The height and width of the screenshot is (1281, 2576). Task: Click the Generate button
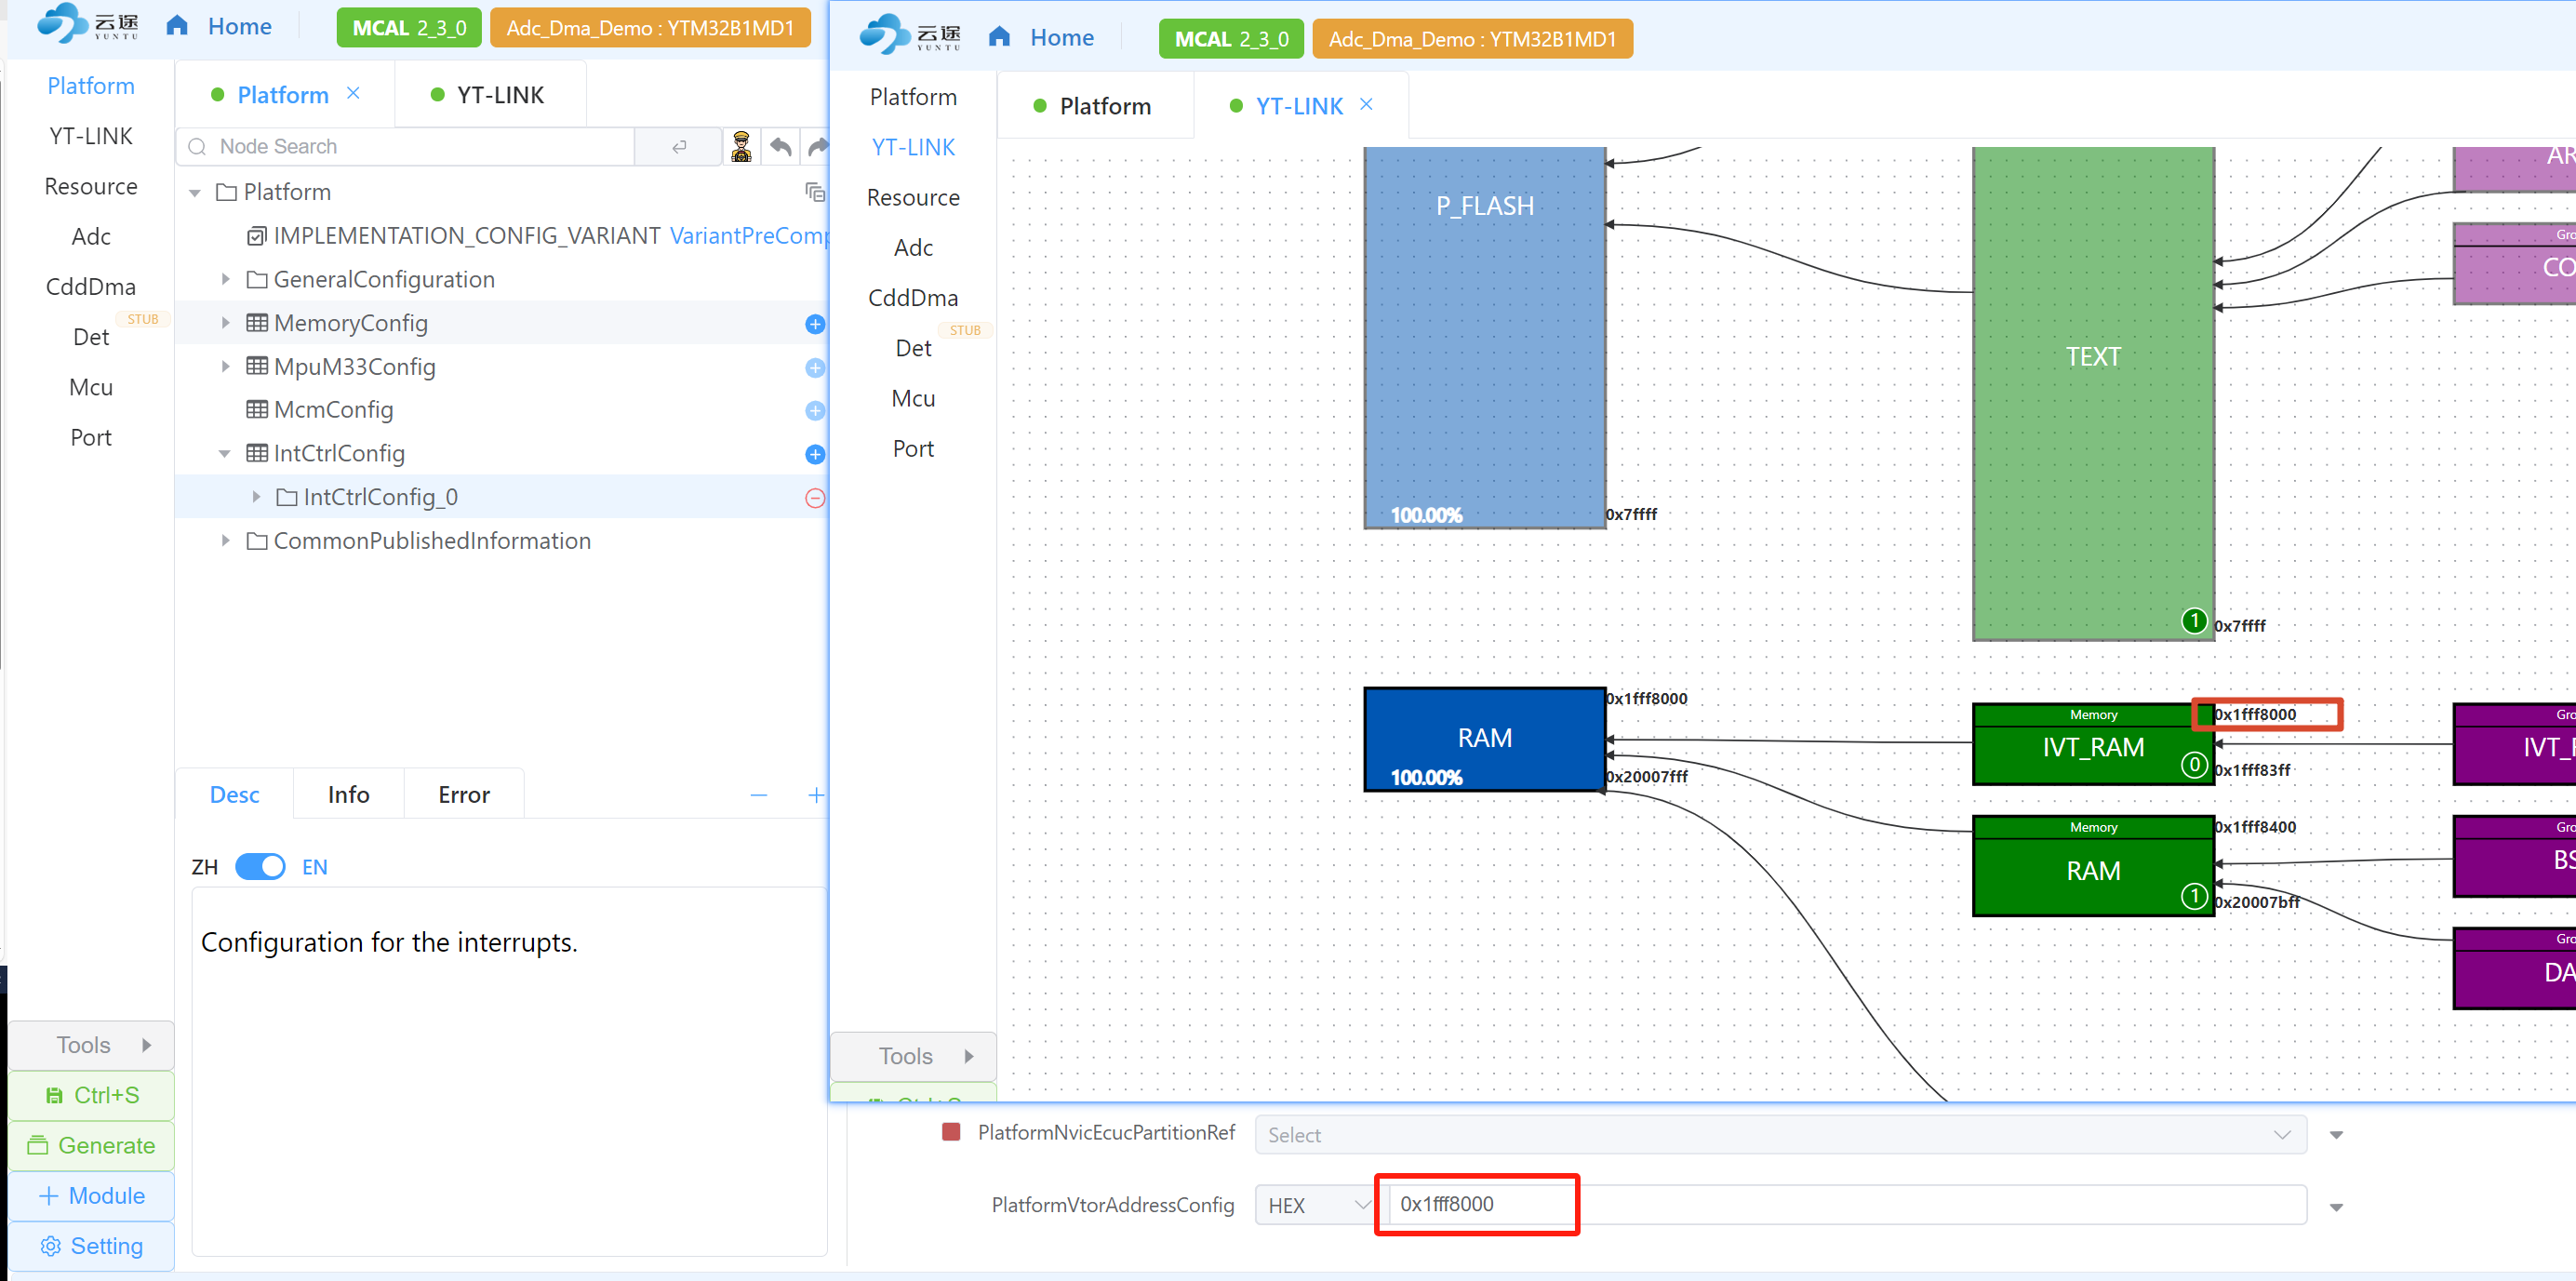point(91,1146)
